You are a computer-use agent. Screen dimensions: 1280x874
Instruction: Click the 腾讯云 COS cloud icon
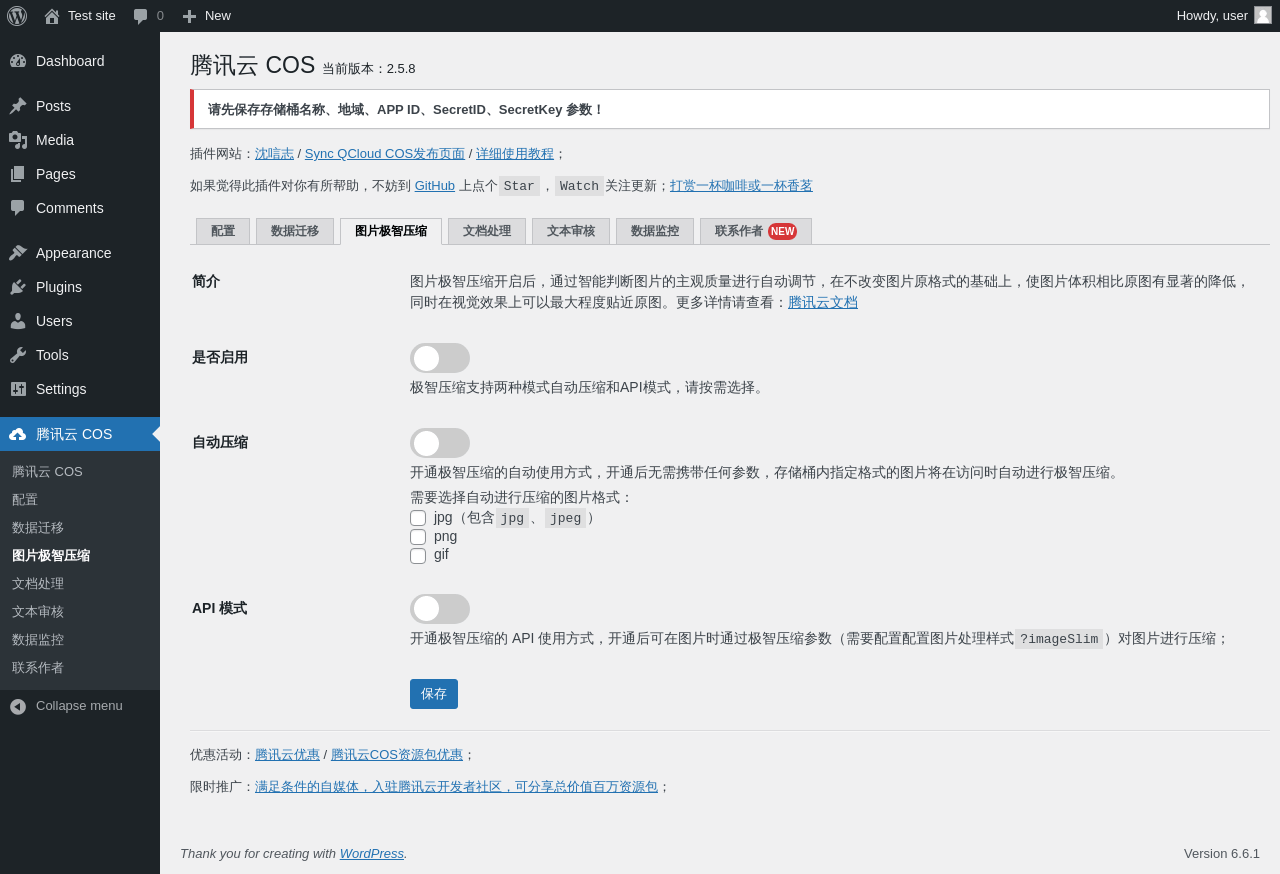pyautogui.click(x=18, y=434)
